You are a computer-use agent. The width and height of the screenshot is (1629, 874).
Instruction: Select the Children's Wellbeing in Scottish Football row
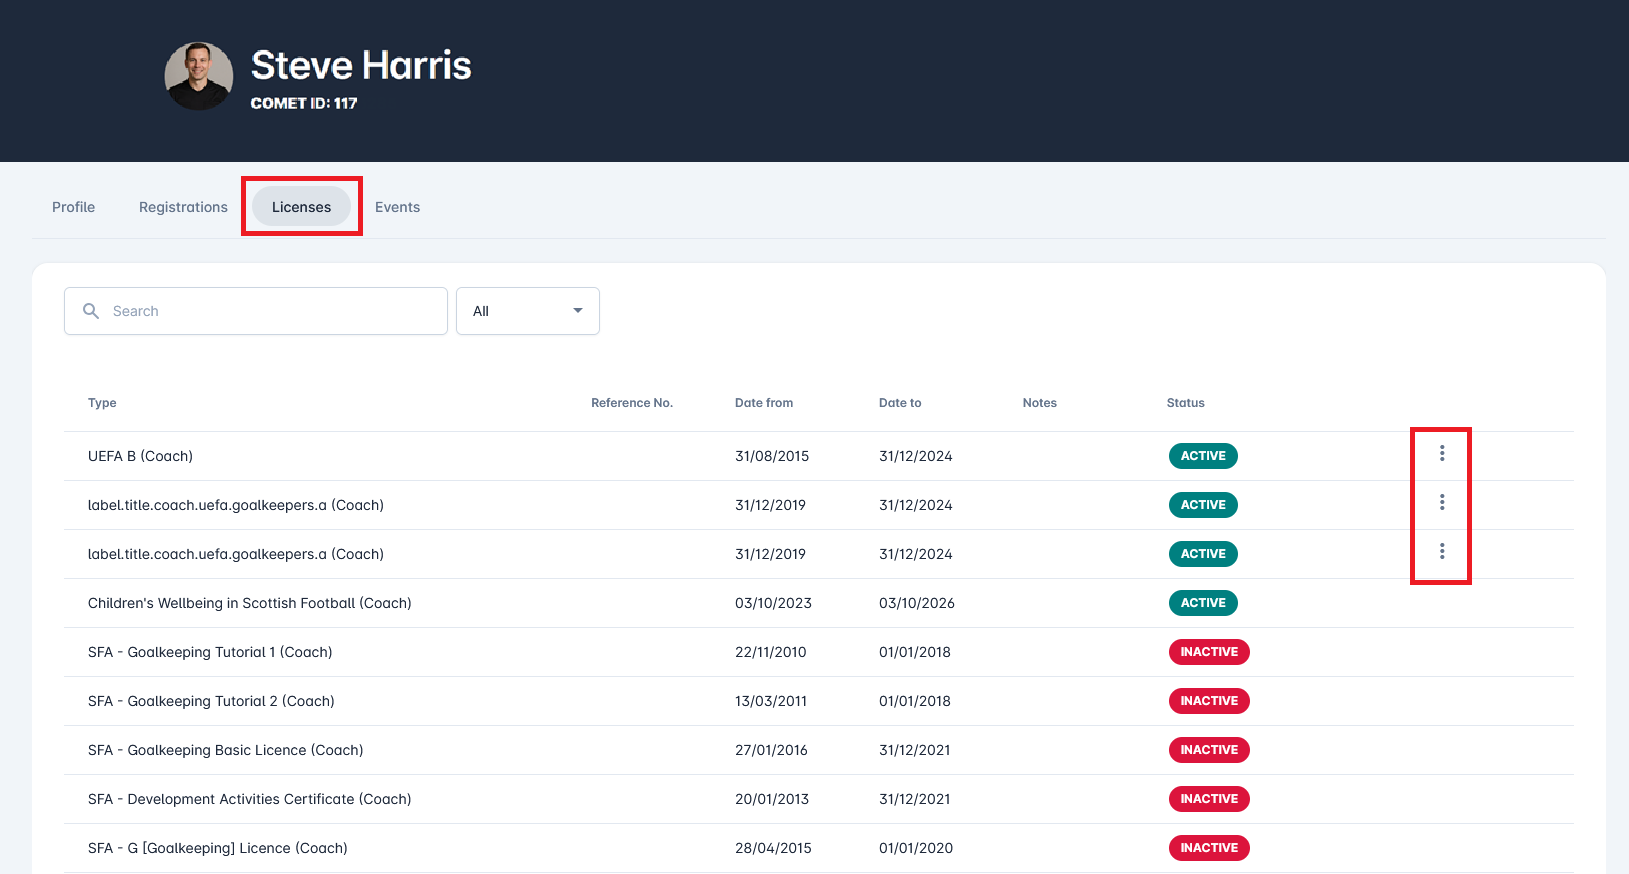[x=250, y=603]
